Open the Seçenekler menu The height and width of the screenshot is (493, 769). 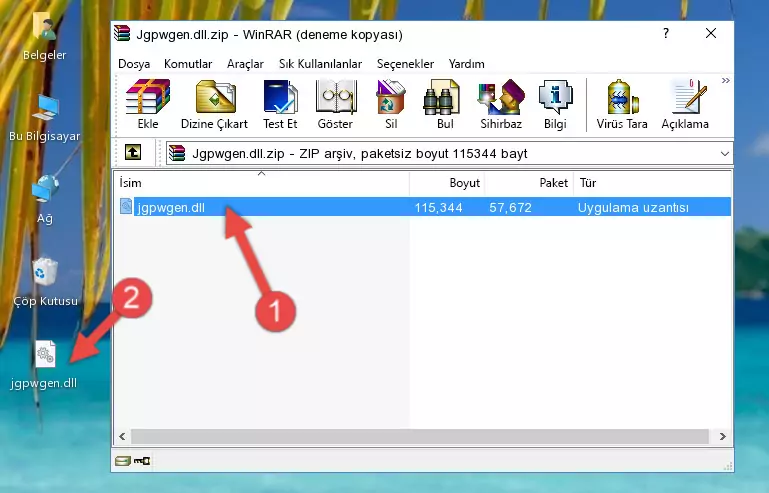[405, 64]
